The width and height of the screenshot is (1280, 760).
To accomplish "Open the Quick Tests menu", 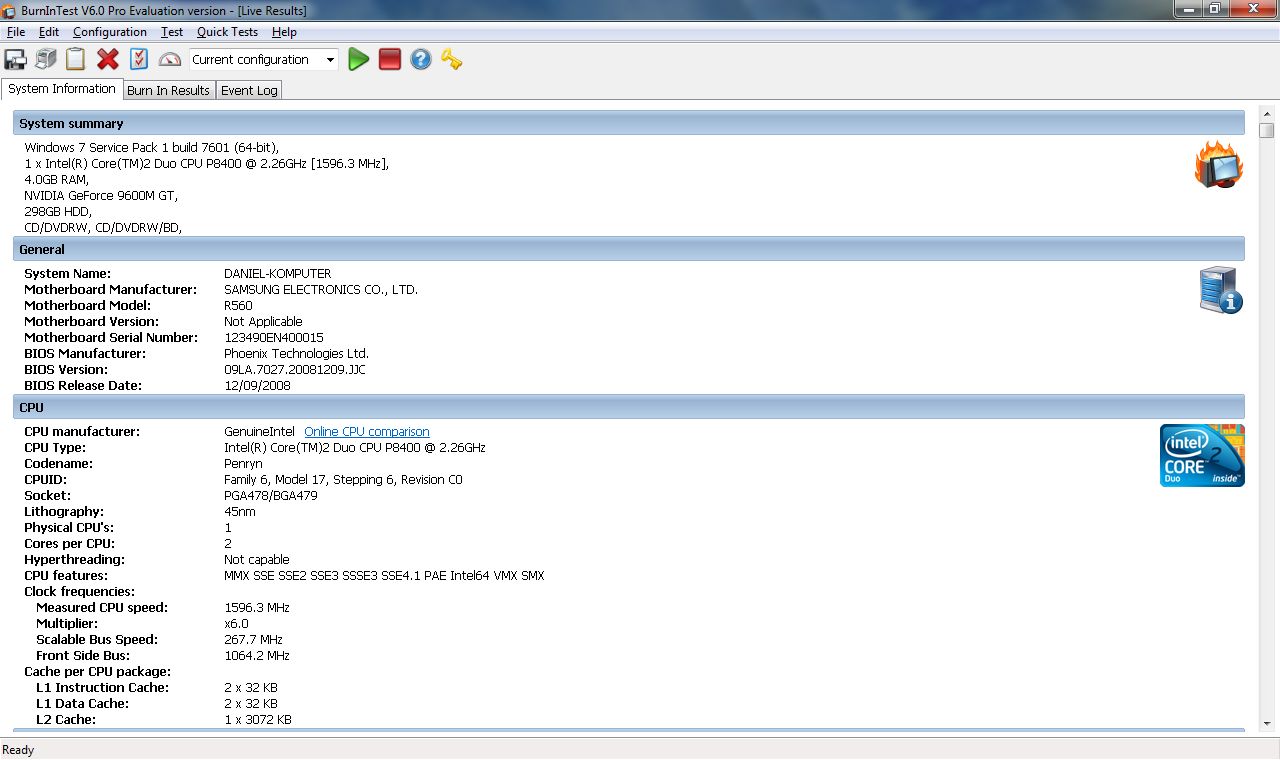I will coord(227,31).
